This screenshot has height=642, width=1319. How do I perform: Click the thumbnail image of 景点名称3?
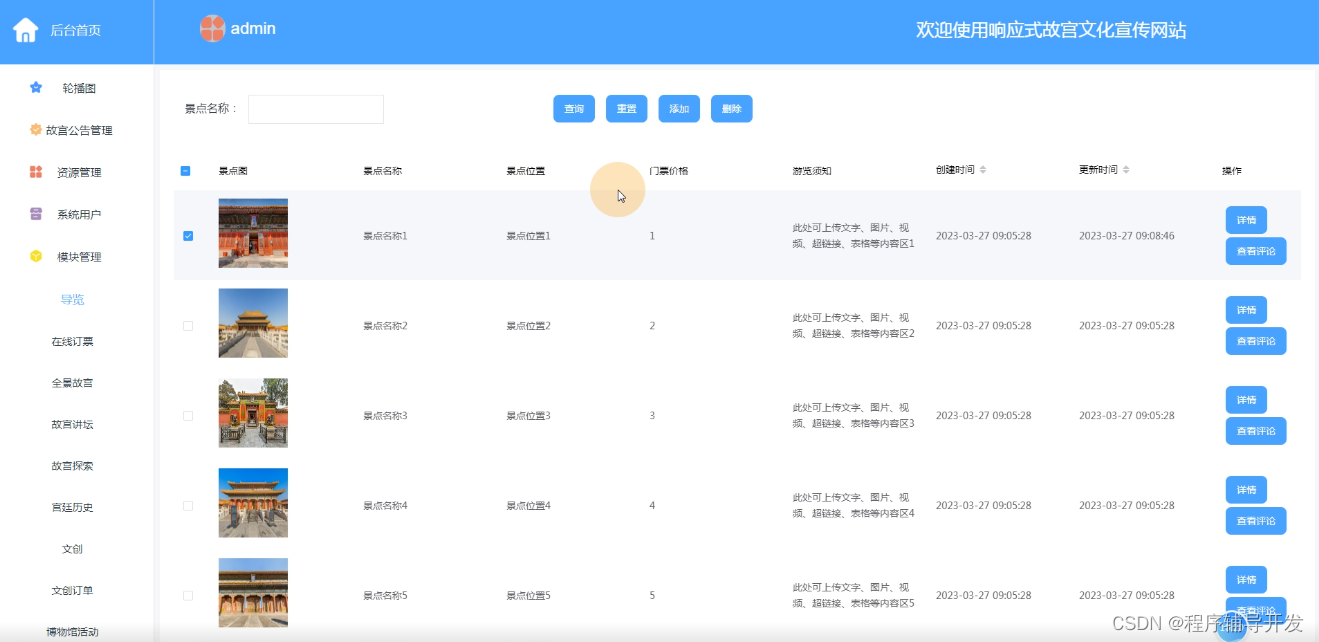click(x=253, y=413)
